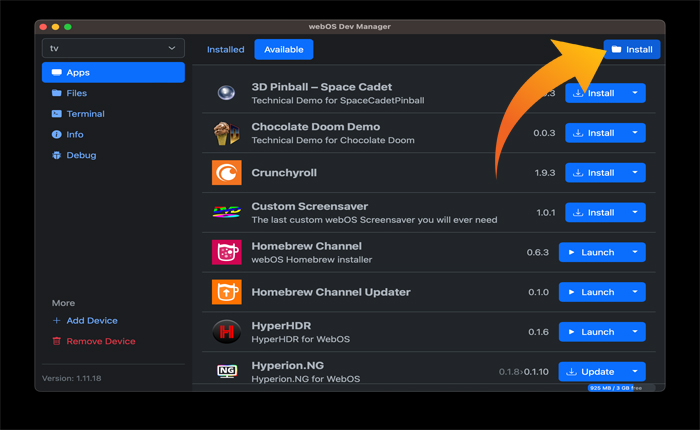Click the Hyperion.NG app icon
700x430 pixels.
pyautogui.click(x=227, y=371)
